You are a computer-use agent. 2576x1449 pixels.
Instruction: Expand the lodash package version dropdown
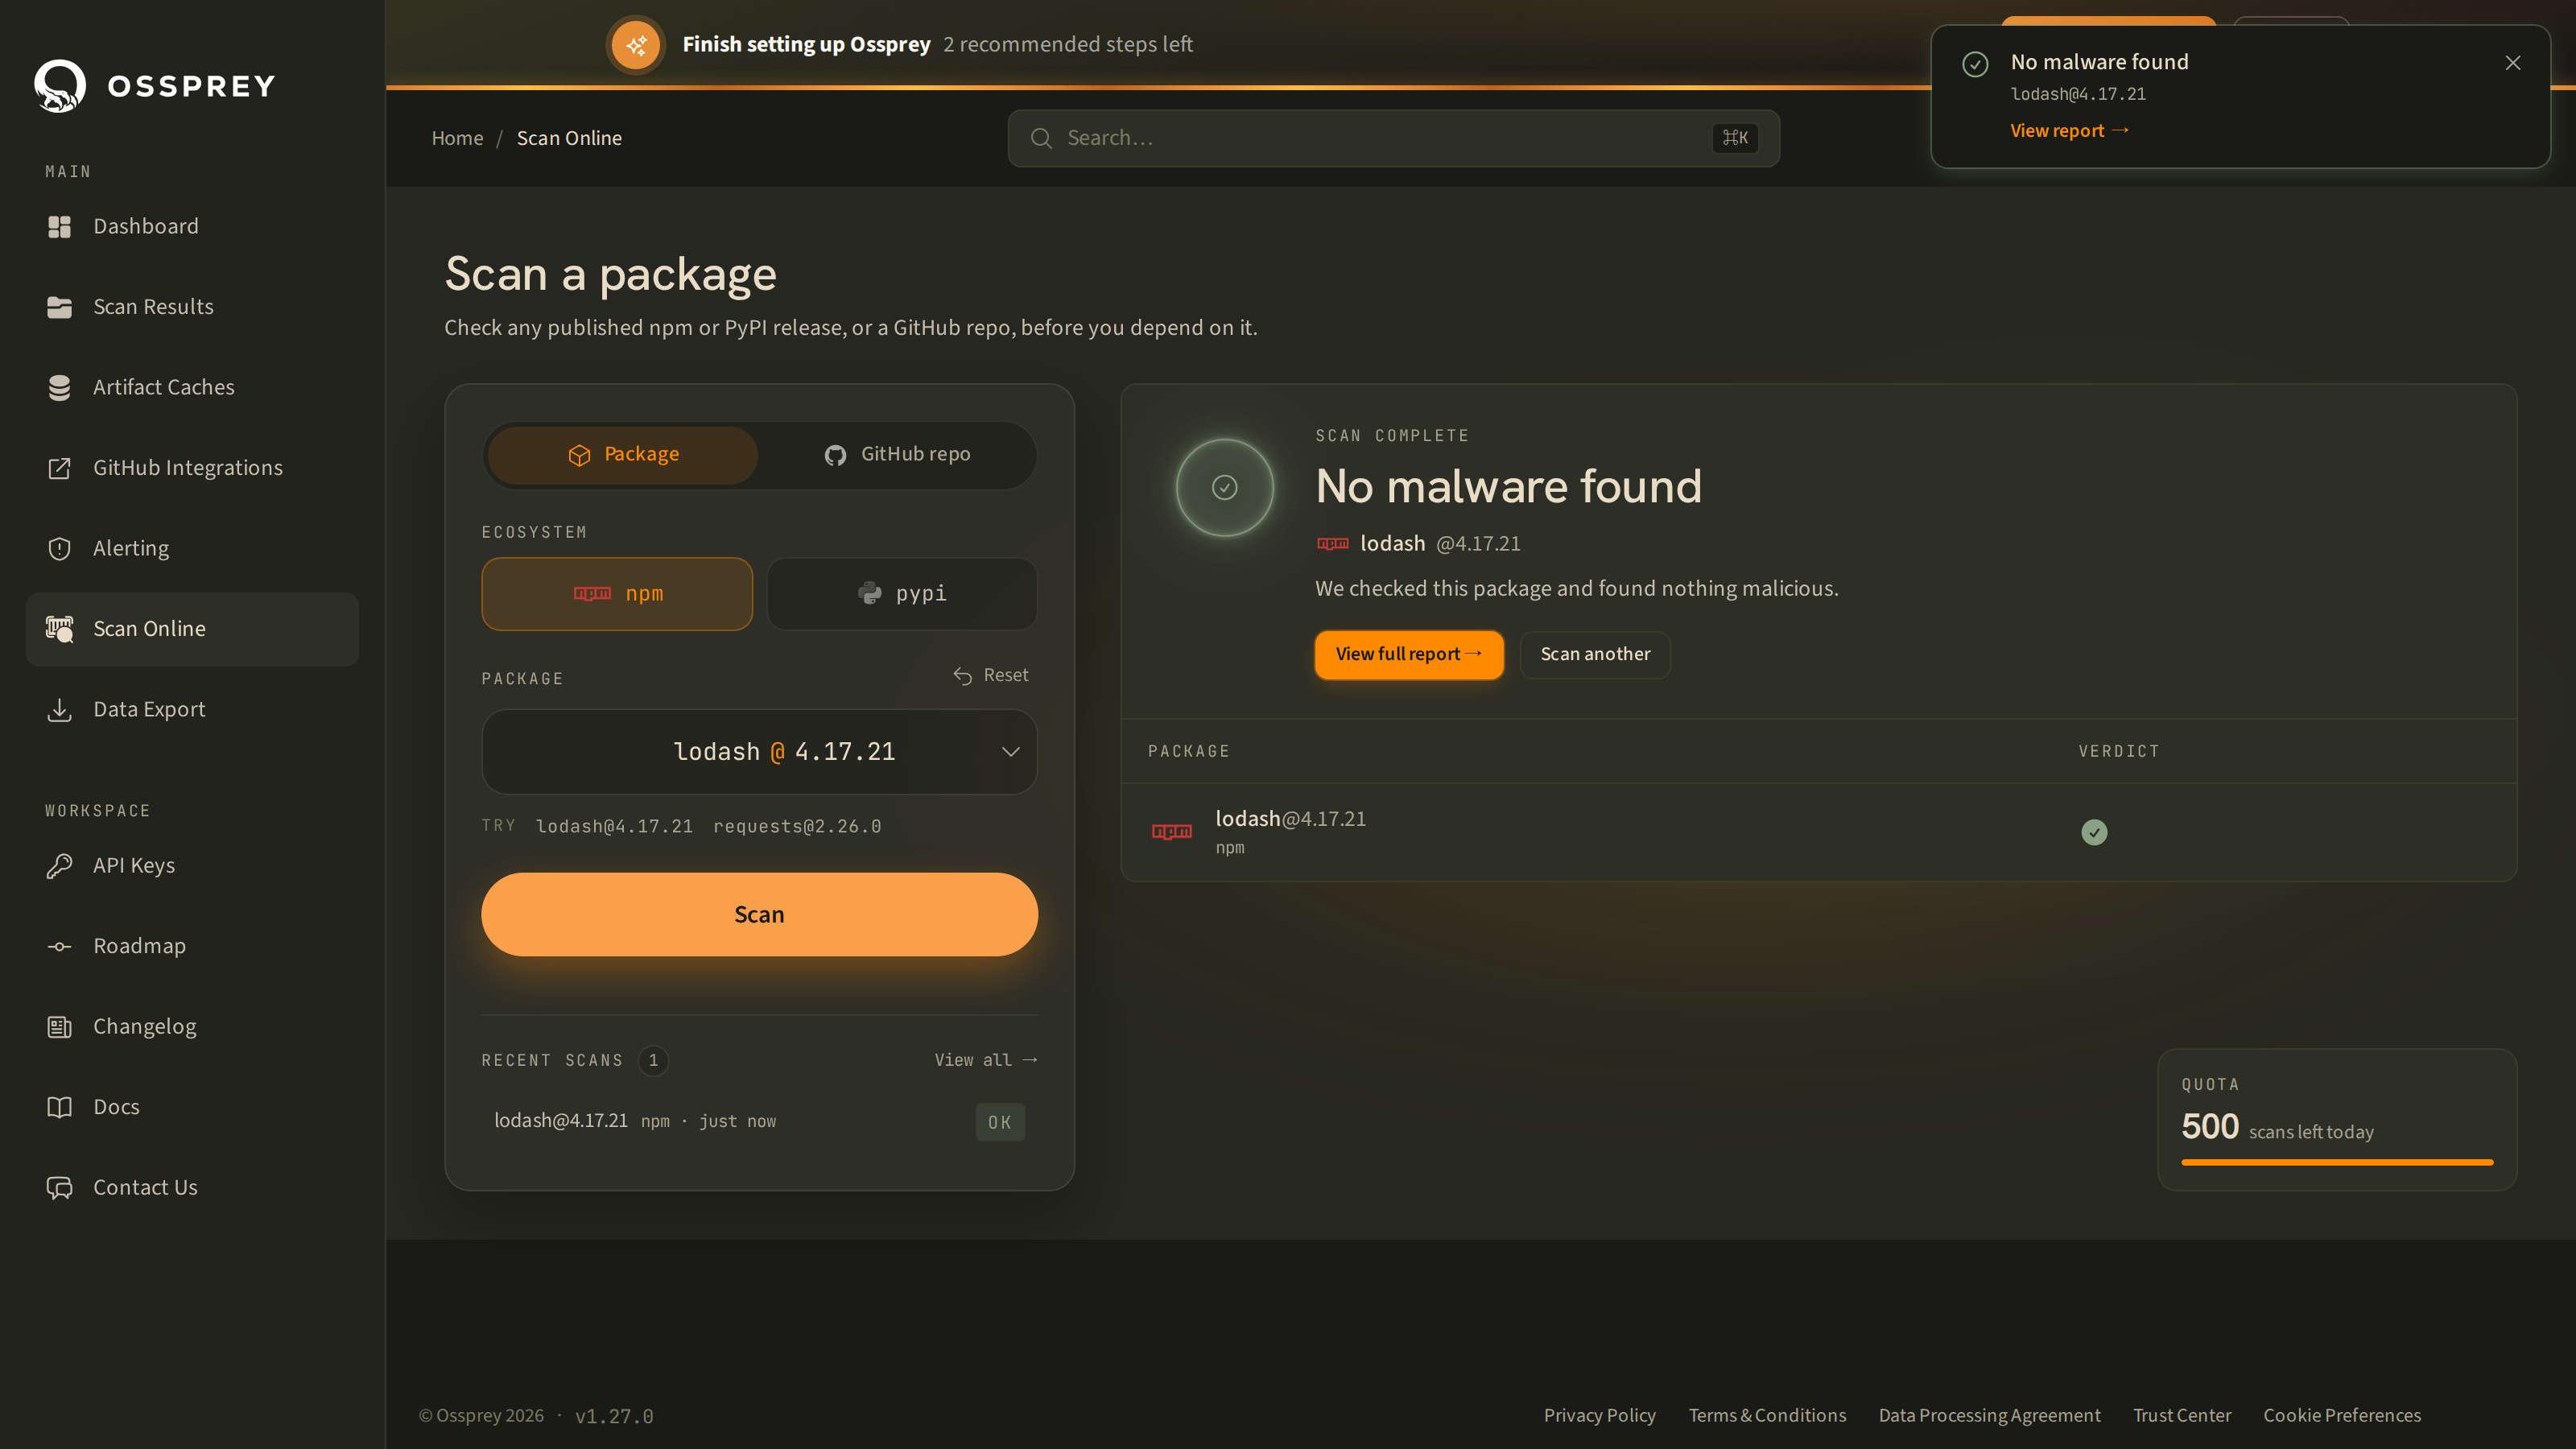click(x=1011, y=752)
